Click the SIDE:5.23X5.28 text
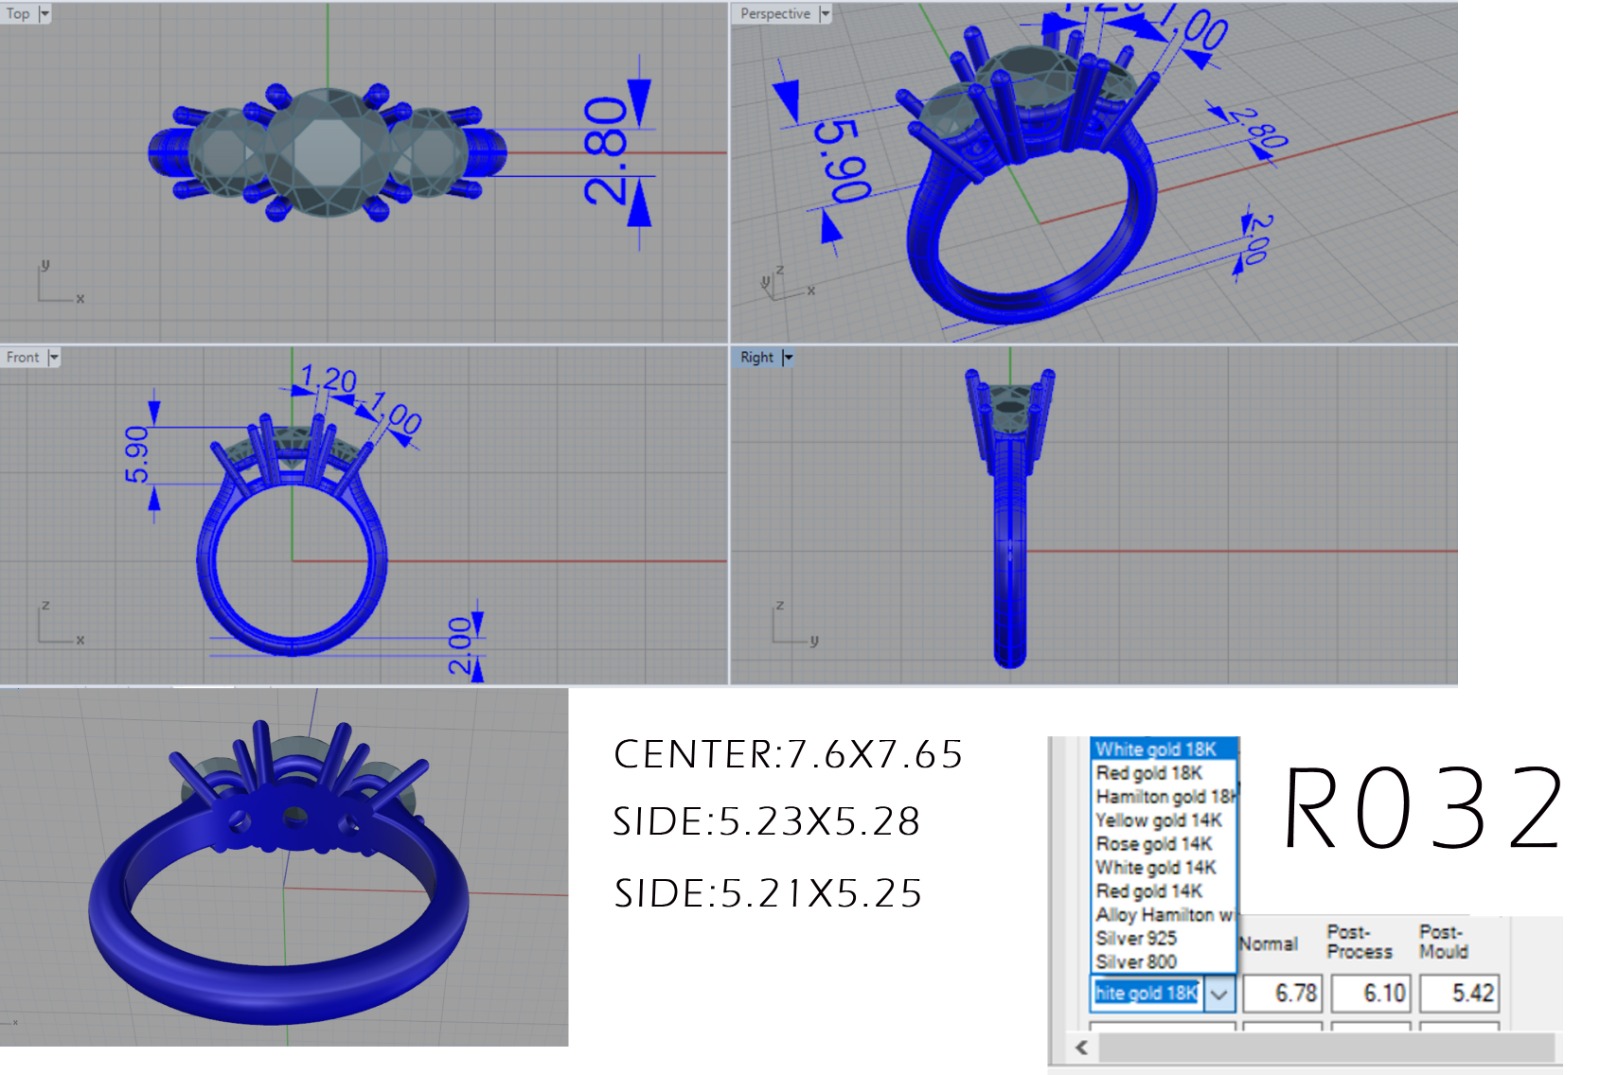The height and width of the screenshot is (1075, 1600). [766, 822]
